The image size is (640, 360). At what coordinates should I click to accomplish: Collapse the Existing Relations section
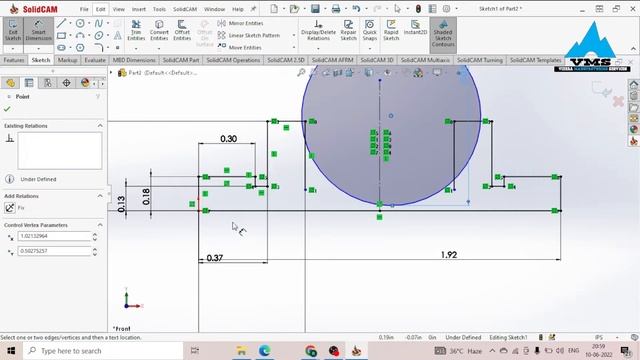[x=100, y=126]
